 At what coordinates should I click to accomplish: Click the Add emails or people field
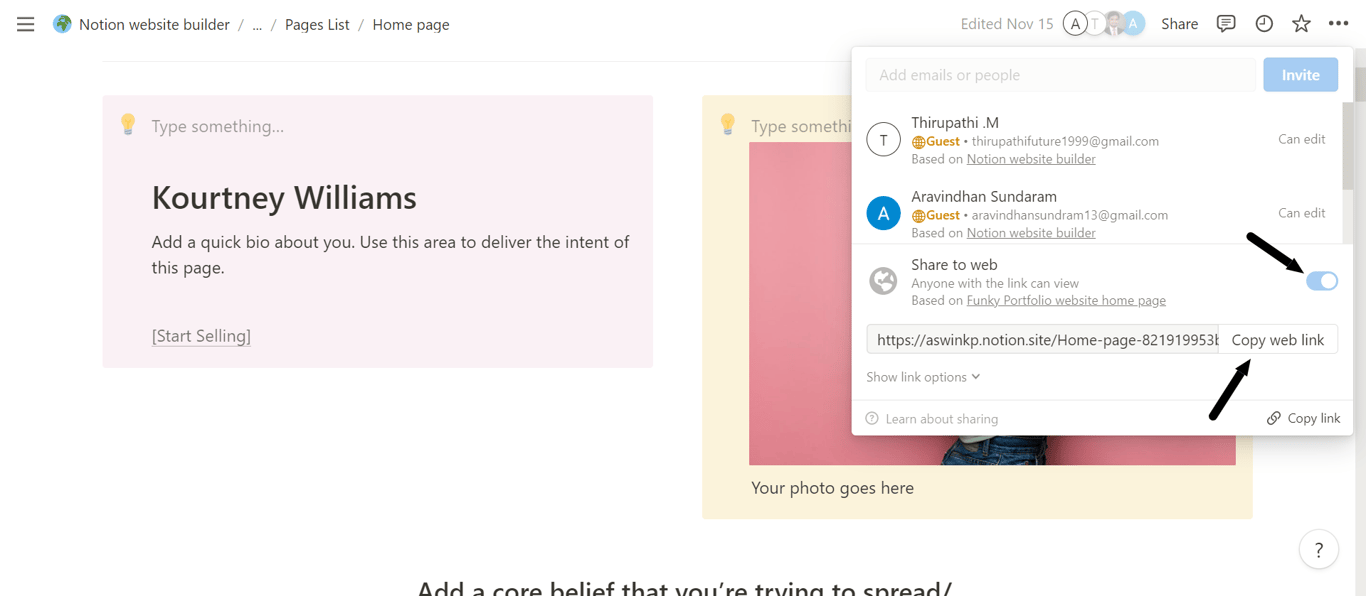click(1060, 75)
